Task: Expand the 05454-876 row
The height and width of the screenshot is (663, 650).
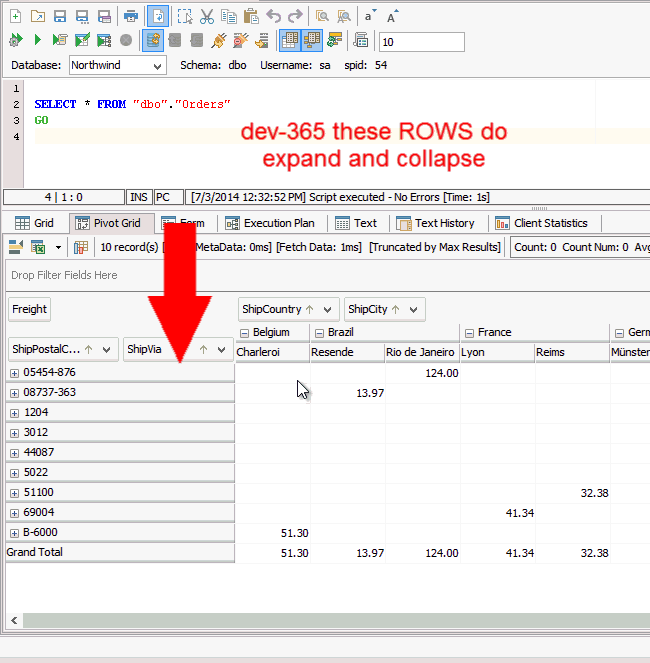Action: (14, 373)
